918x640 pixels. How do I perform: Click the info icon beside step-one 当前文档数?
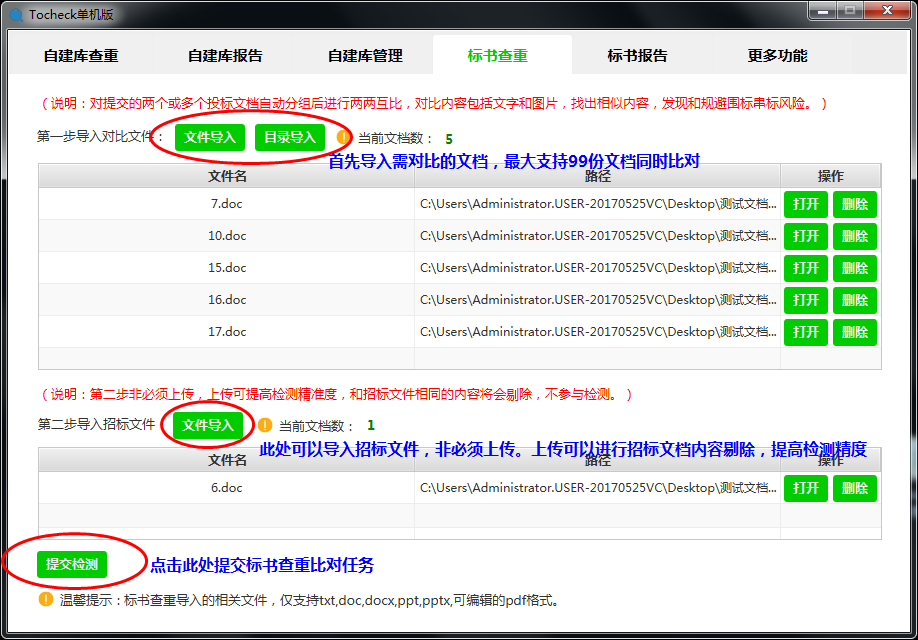343,138
